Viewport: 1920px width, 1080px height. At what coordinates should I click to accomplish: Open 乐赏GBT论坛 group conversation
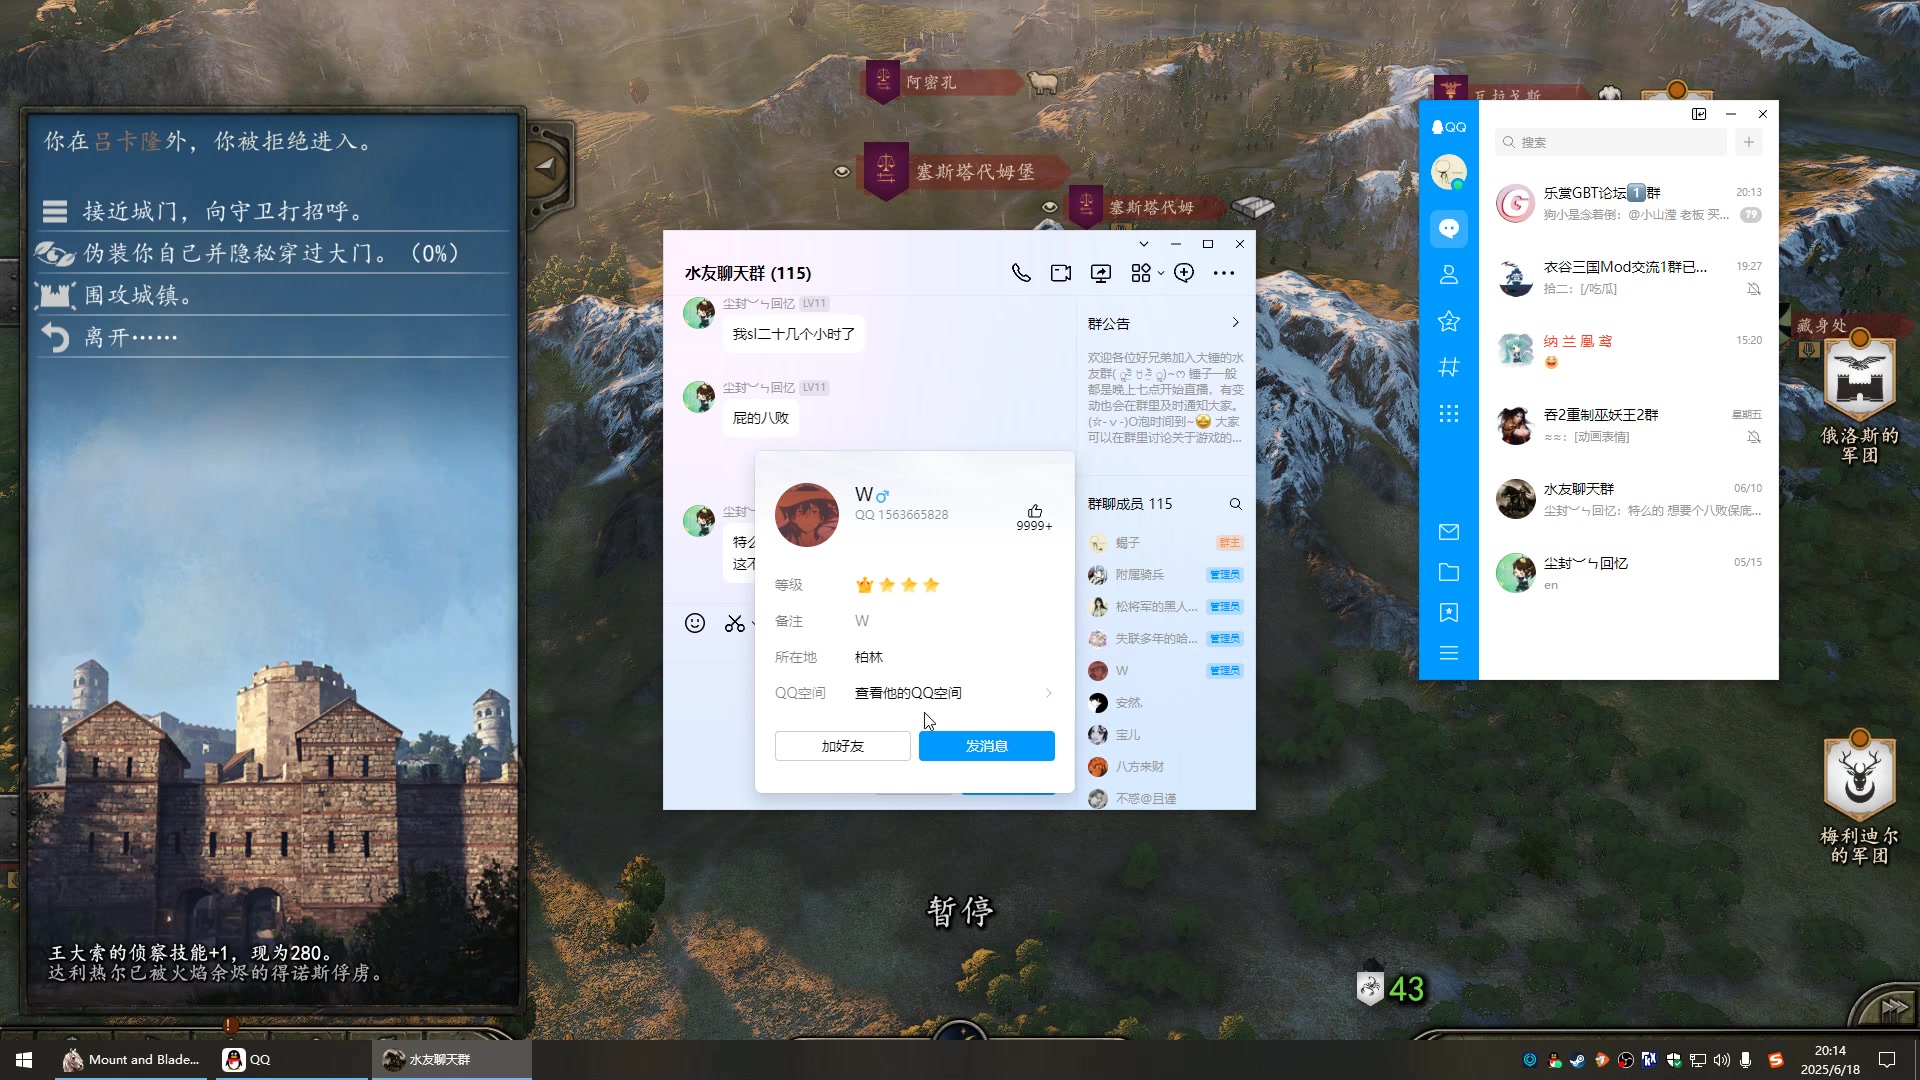(x=1628, y=203)
